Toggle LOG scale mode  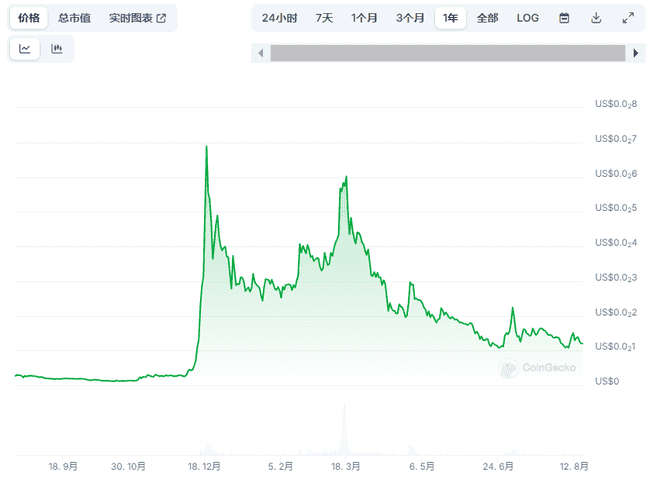tap(527, 18)
